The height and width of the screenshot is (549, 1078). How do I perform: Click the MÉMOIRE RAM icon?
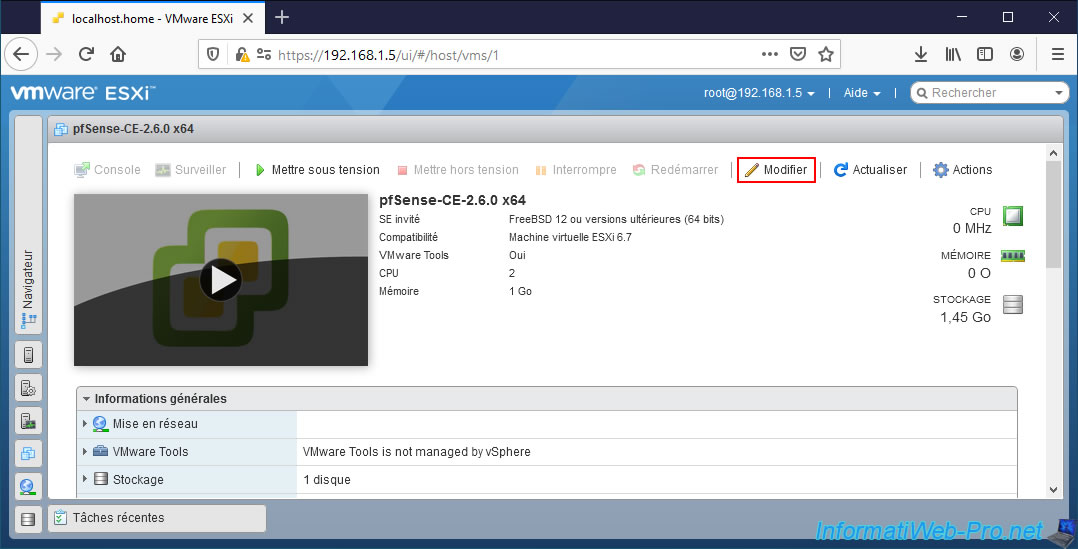coord(1013,256)
